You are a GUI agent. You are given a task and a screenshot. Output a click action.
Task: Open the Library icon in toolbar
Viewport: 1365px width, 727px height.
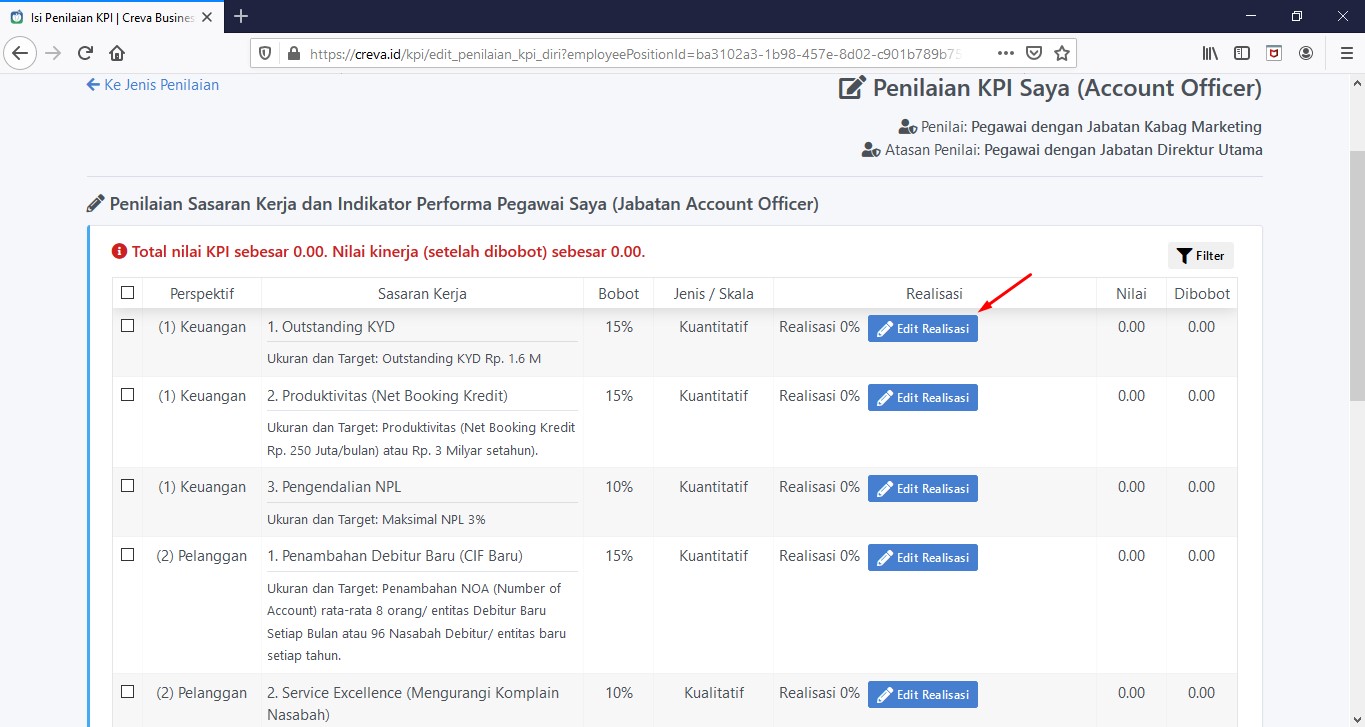(1210, 53)
